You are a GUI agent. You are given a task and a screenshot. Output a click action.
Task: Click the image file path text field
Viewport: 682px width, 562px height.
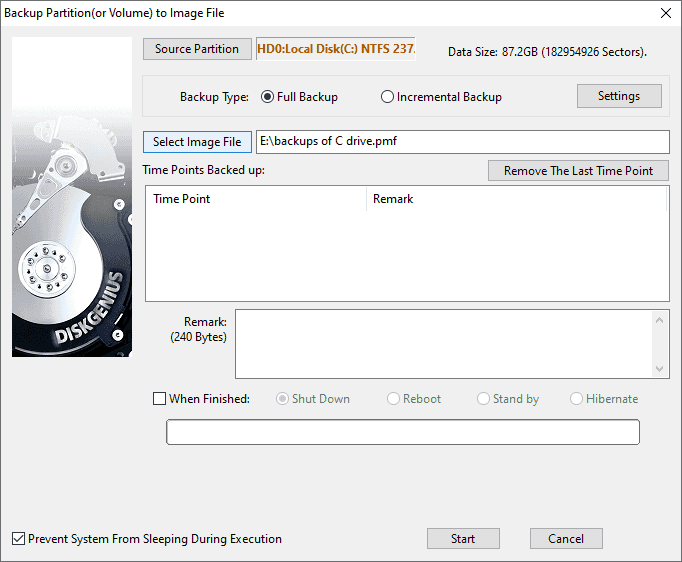pos(462,142)
